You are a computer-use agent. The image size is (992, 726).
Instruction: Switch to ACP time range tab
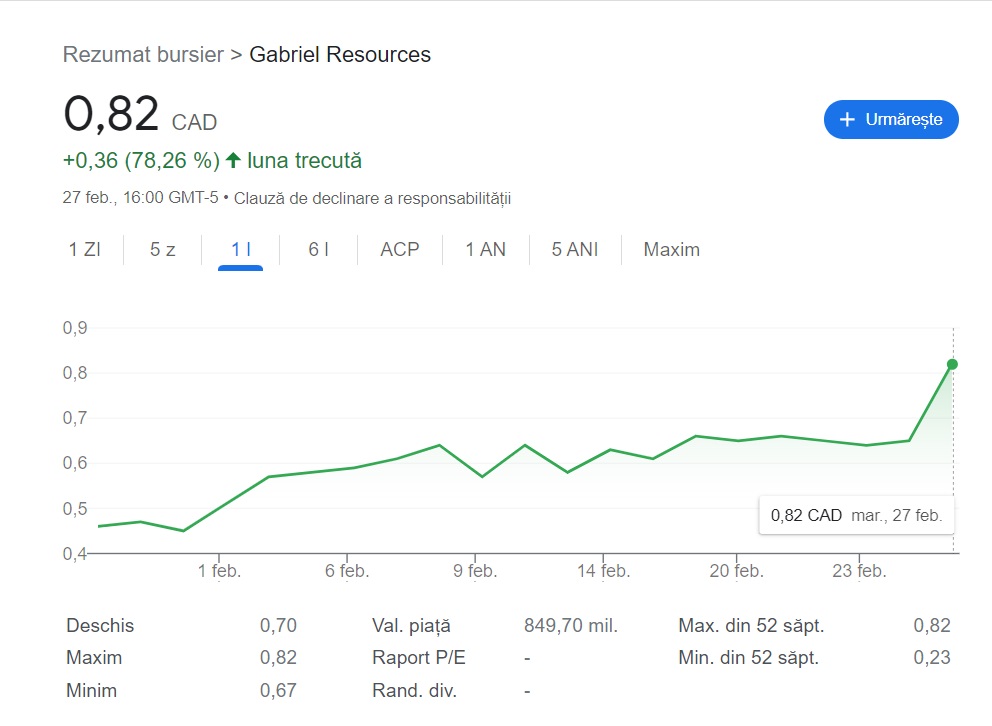pyautogui.click(x=400, y=250)
